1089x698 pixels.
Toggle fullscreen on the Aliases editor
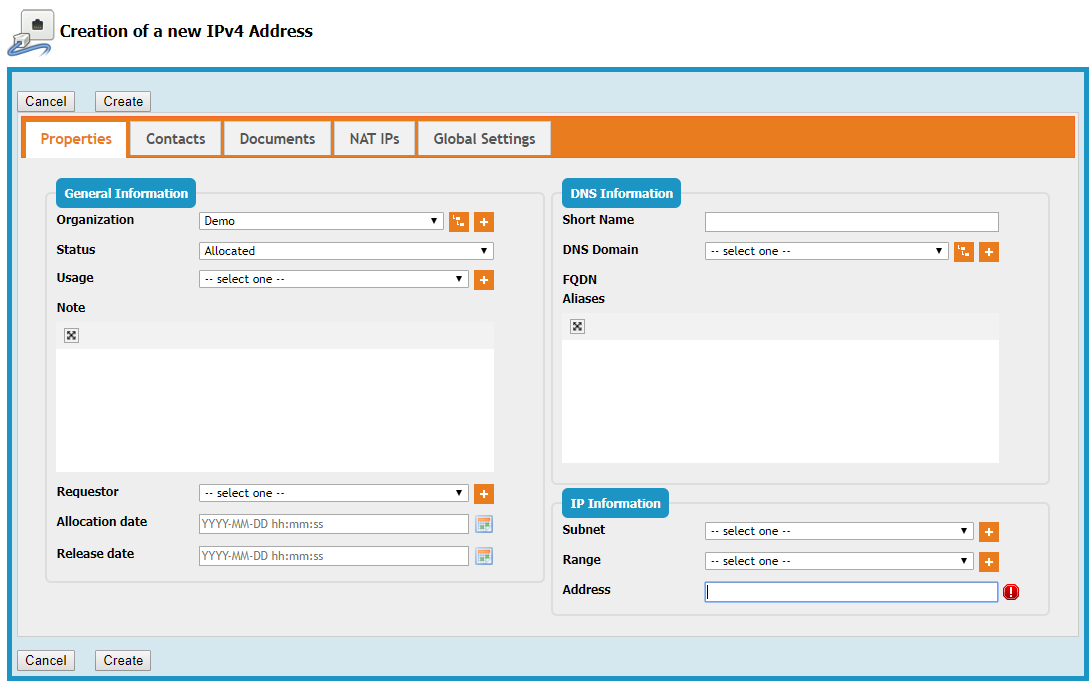[577, 326]
